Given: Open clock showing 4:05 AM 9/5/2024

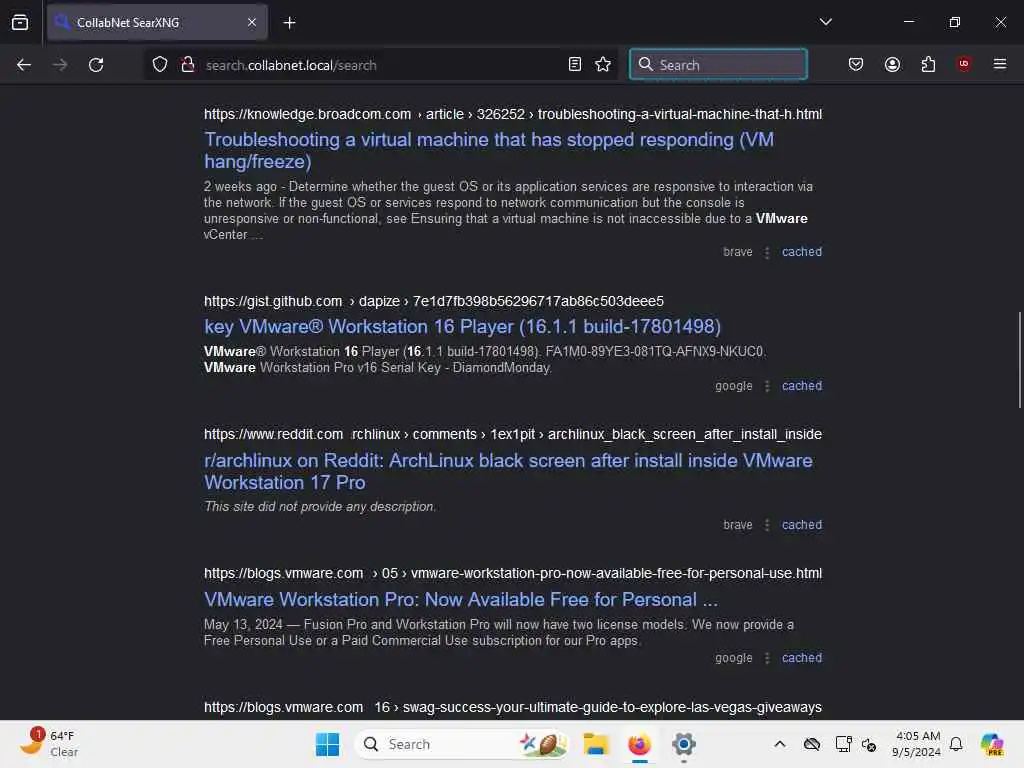Looking at the screenshot, I should 917,744.
